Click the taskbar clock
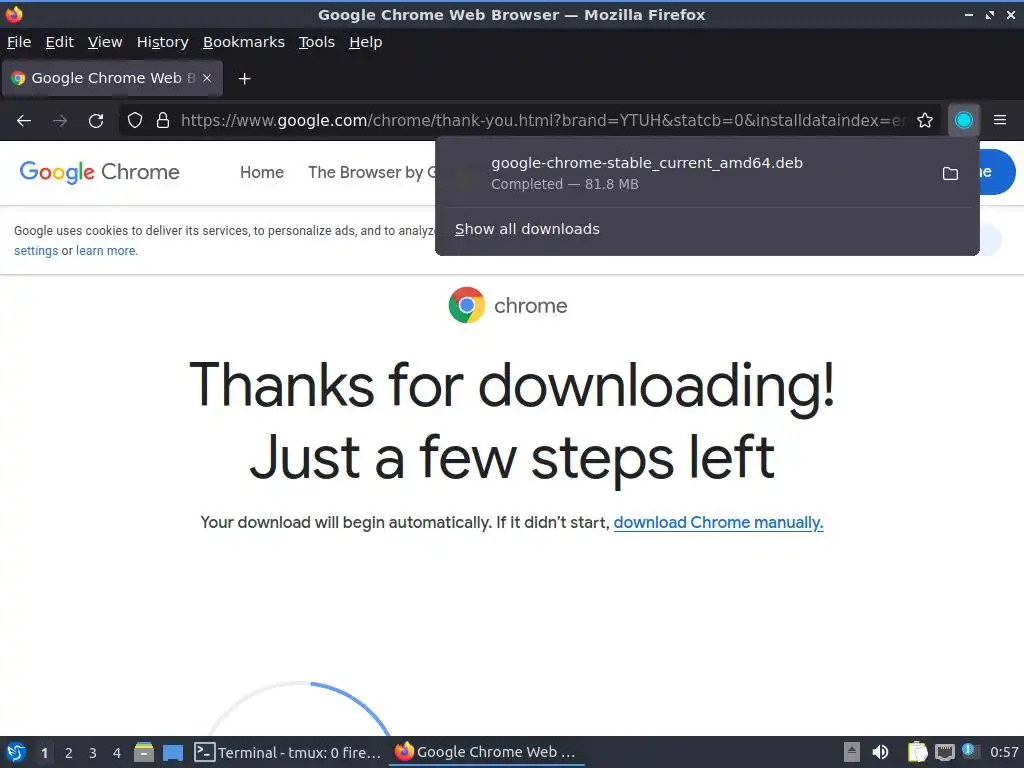 pyautogui.click(x=1004, y=752)
